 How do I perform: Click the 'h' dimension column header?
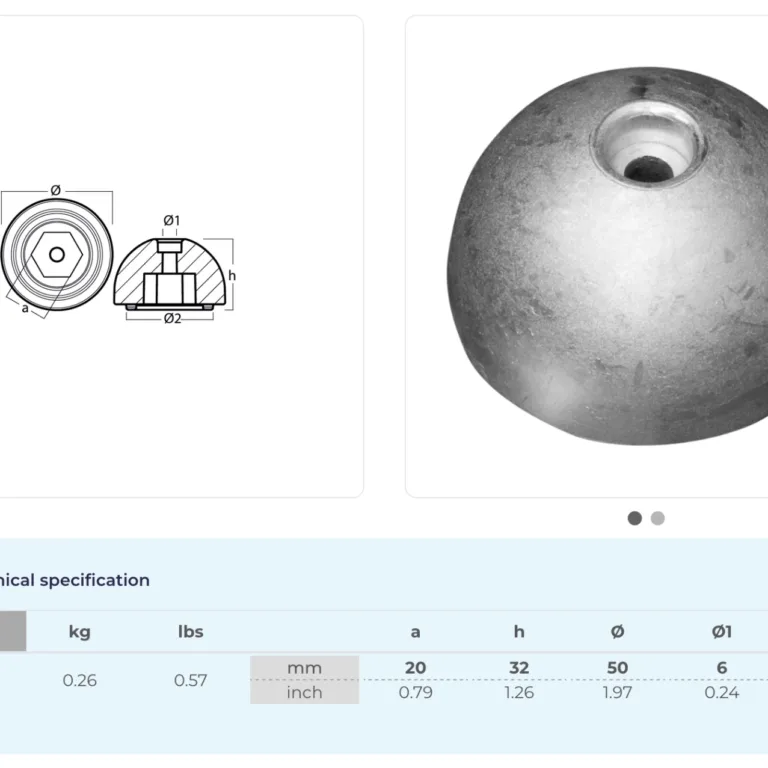518,631
